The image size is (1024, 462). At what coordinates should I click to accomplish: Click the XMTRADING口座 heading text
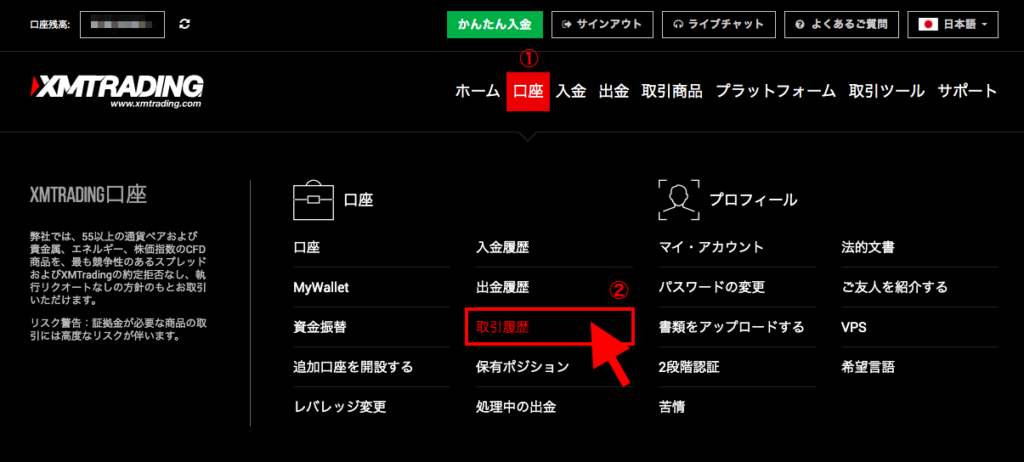click(89, 194)
